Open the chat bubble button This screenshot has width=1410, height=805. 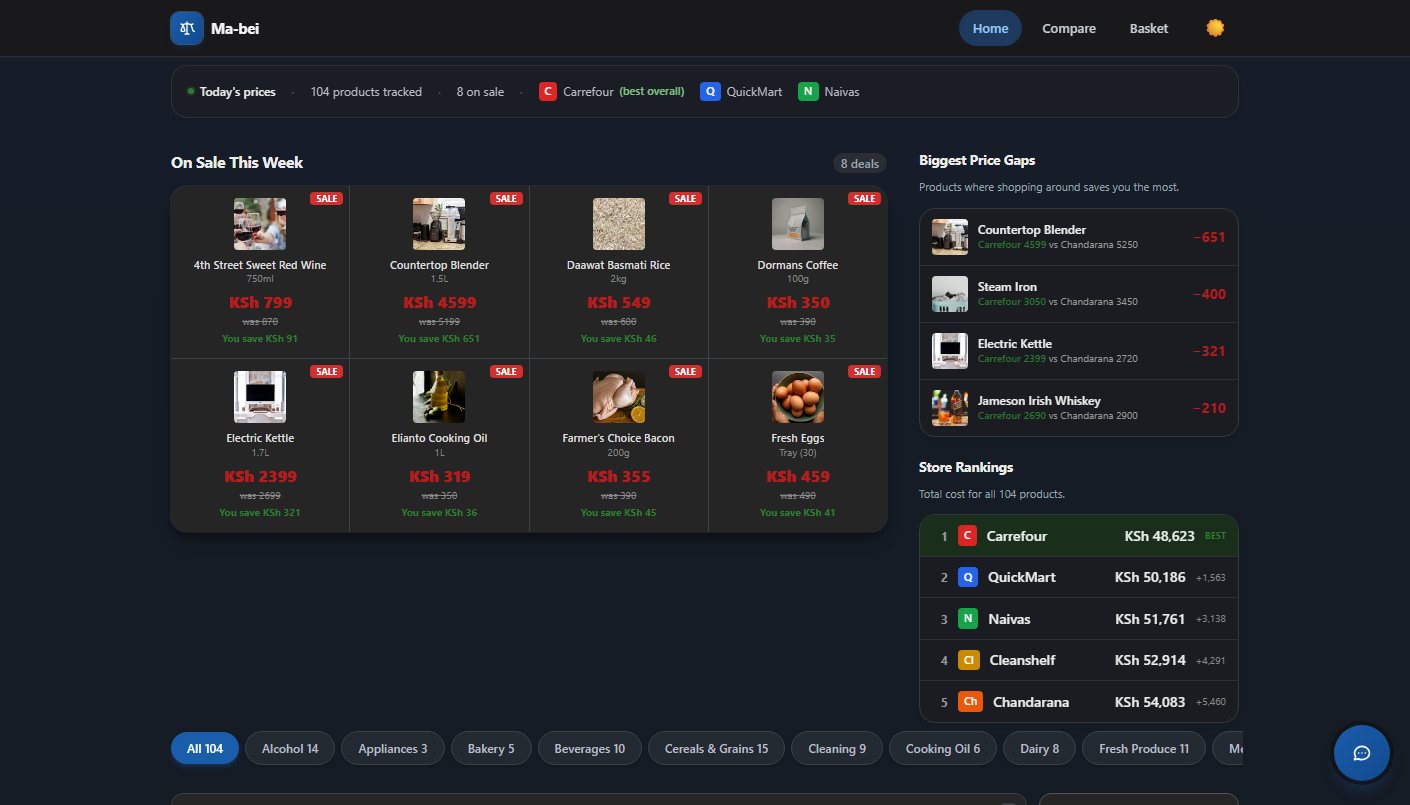coord(1361,753)
